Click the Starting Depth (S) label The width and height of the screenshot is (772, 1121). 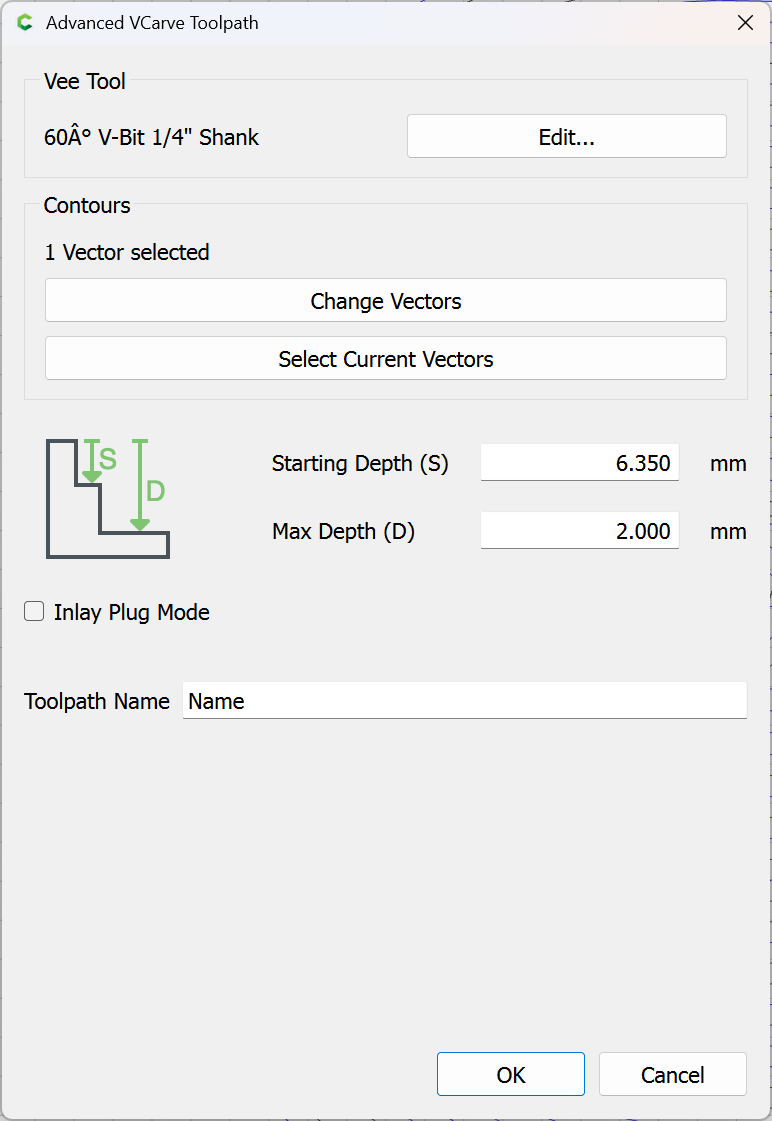tap(360, 463)
